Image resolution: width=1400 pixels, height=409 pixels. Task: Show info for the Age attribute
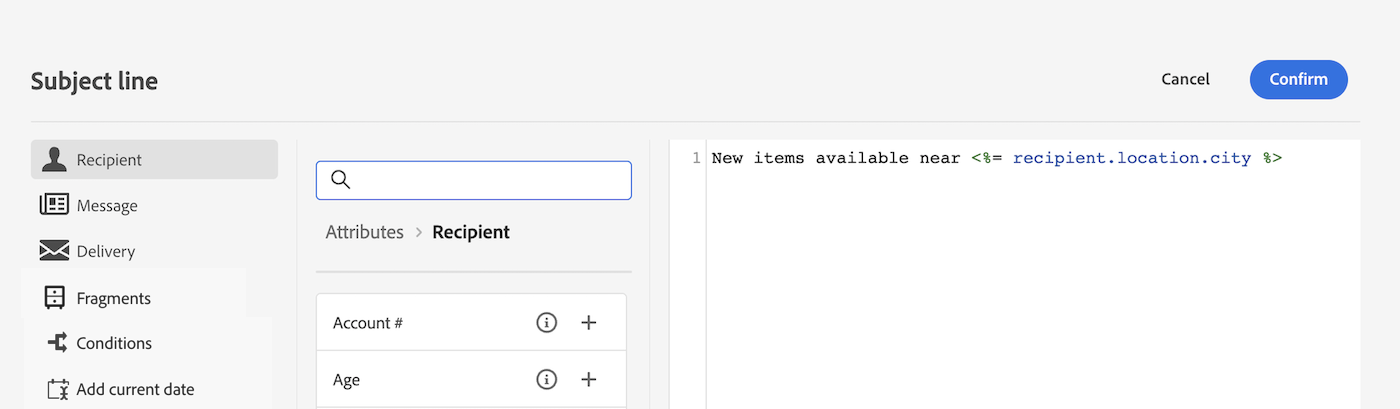[x=546, y=380]
